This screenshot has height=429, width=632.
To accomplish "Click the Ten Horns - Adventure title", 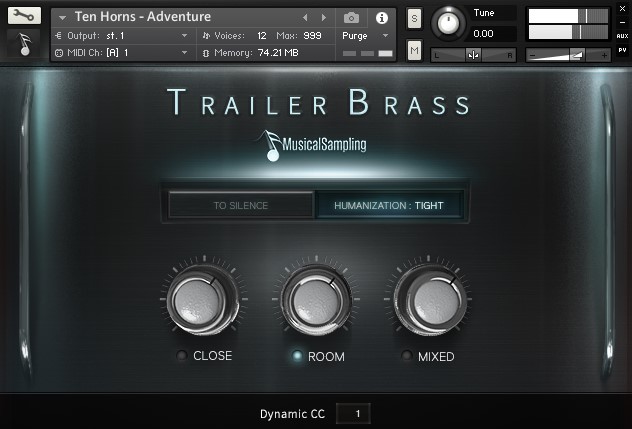I will pos(143,17).
